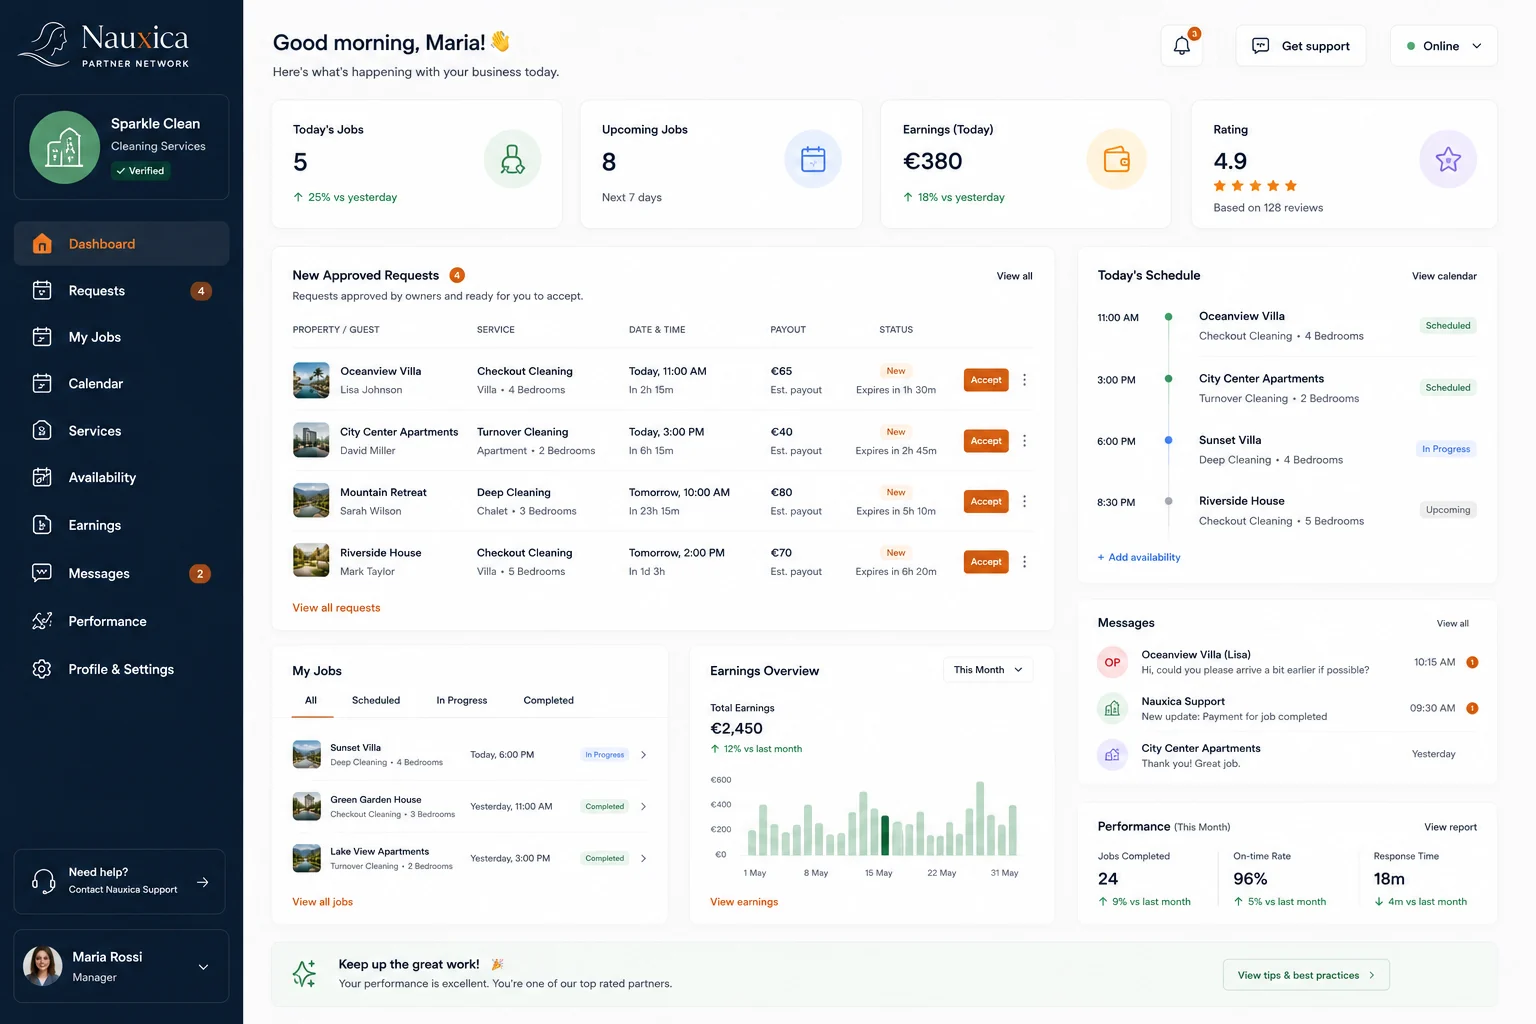Open View all requests link
Screen dimensions: 1536x1024
tap(336, 608)
